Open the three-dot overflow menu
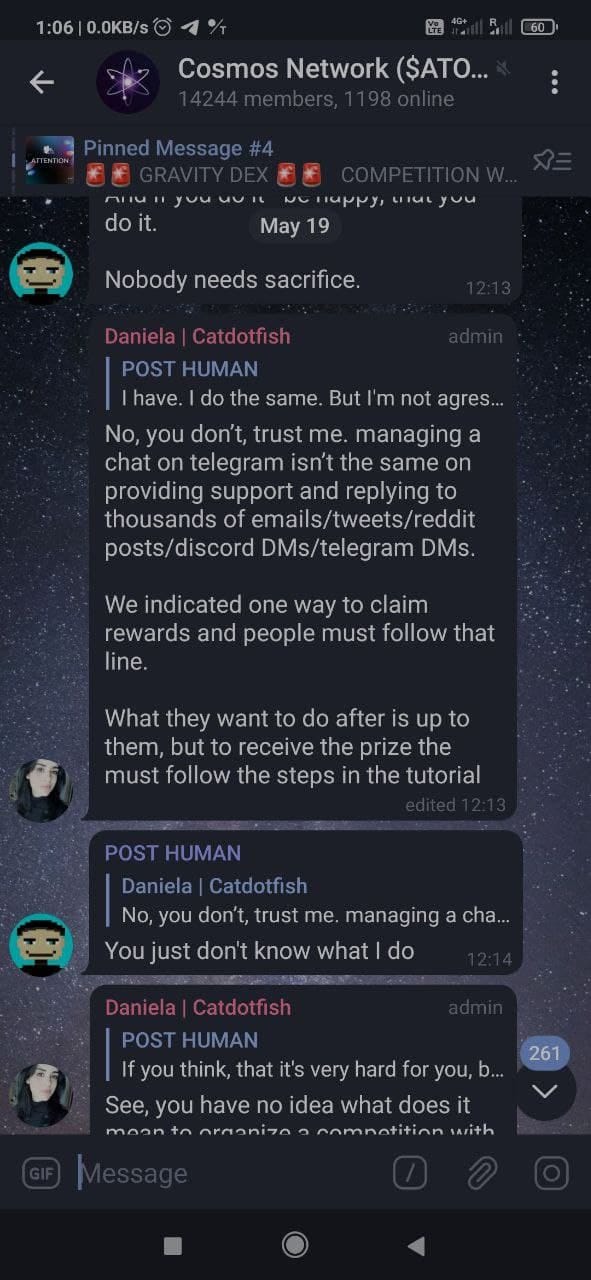The width and height of the screenshot is (591, 1280). point(554,82)
